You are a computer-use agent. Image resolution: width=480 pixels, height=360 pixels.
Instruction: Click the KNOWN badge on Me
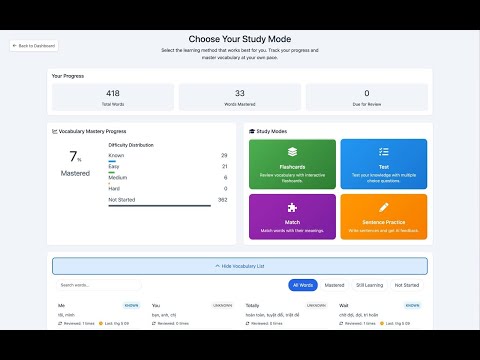click(x=131, y=305)
